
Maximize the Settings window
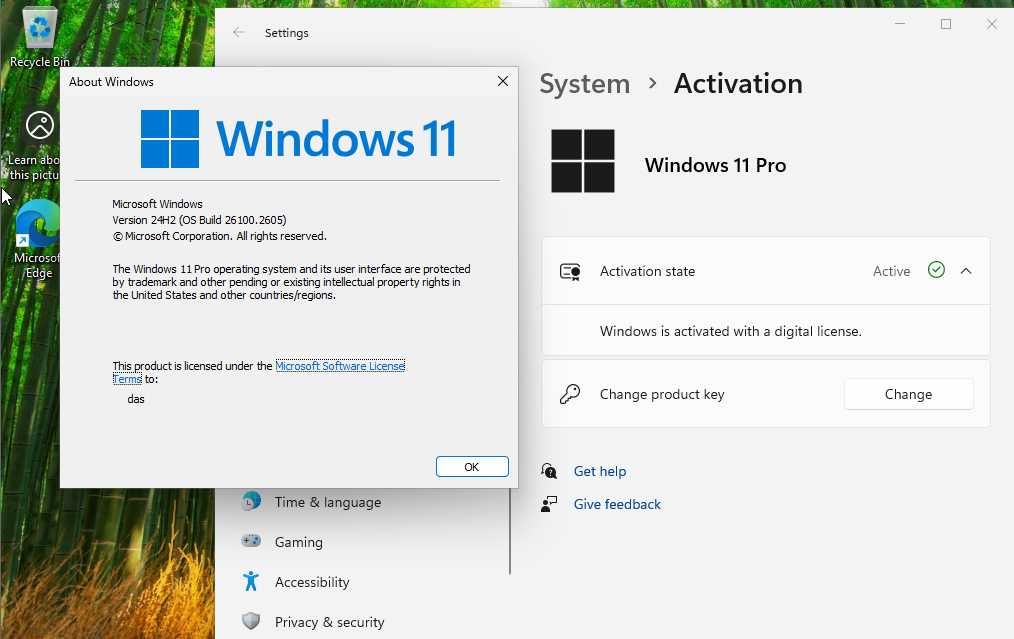(x=945, y=24)
